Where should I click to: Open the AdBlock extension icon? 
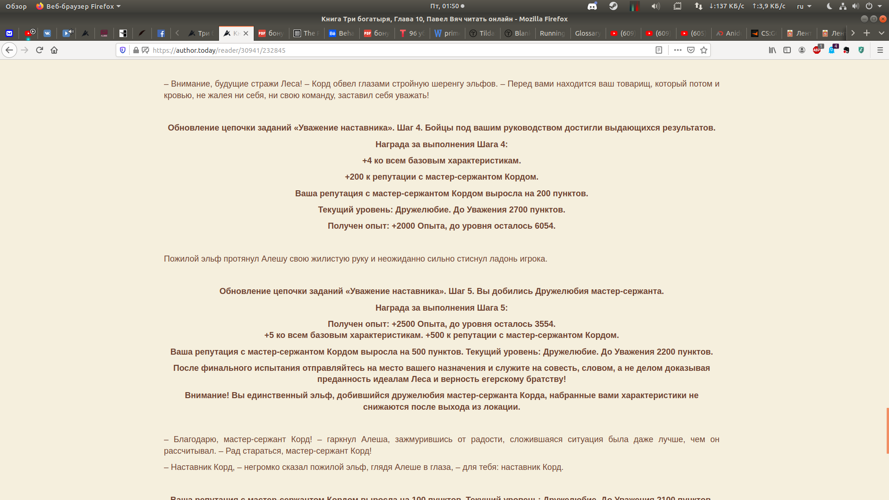tap(817, 50)
